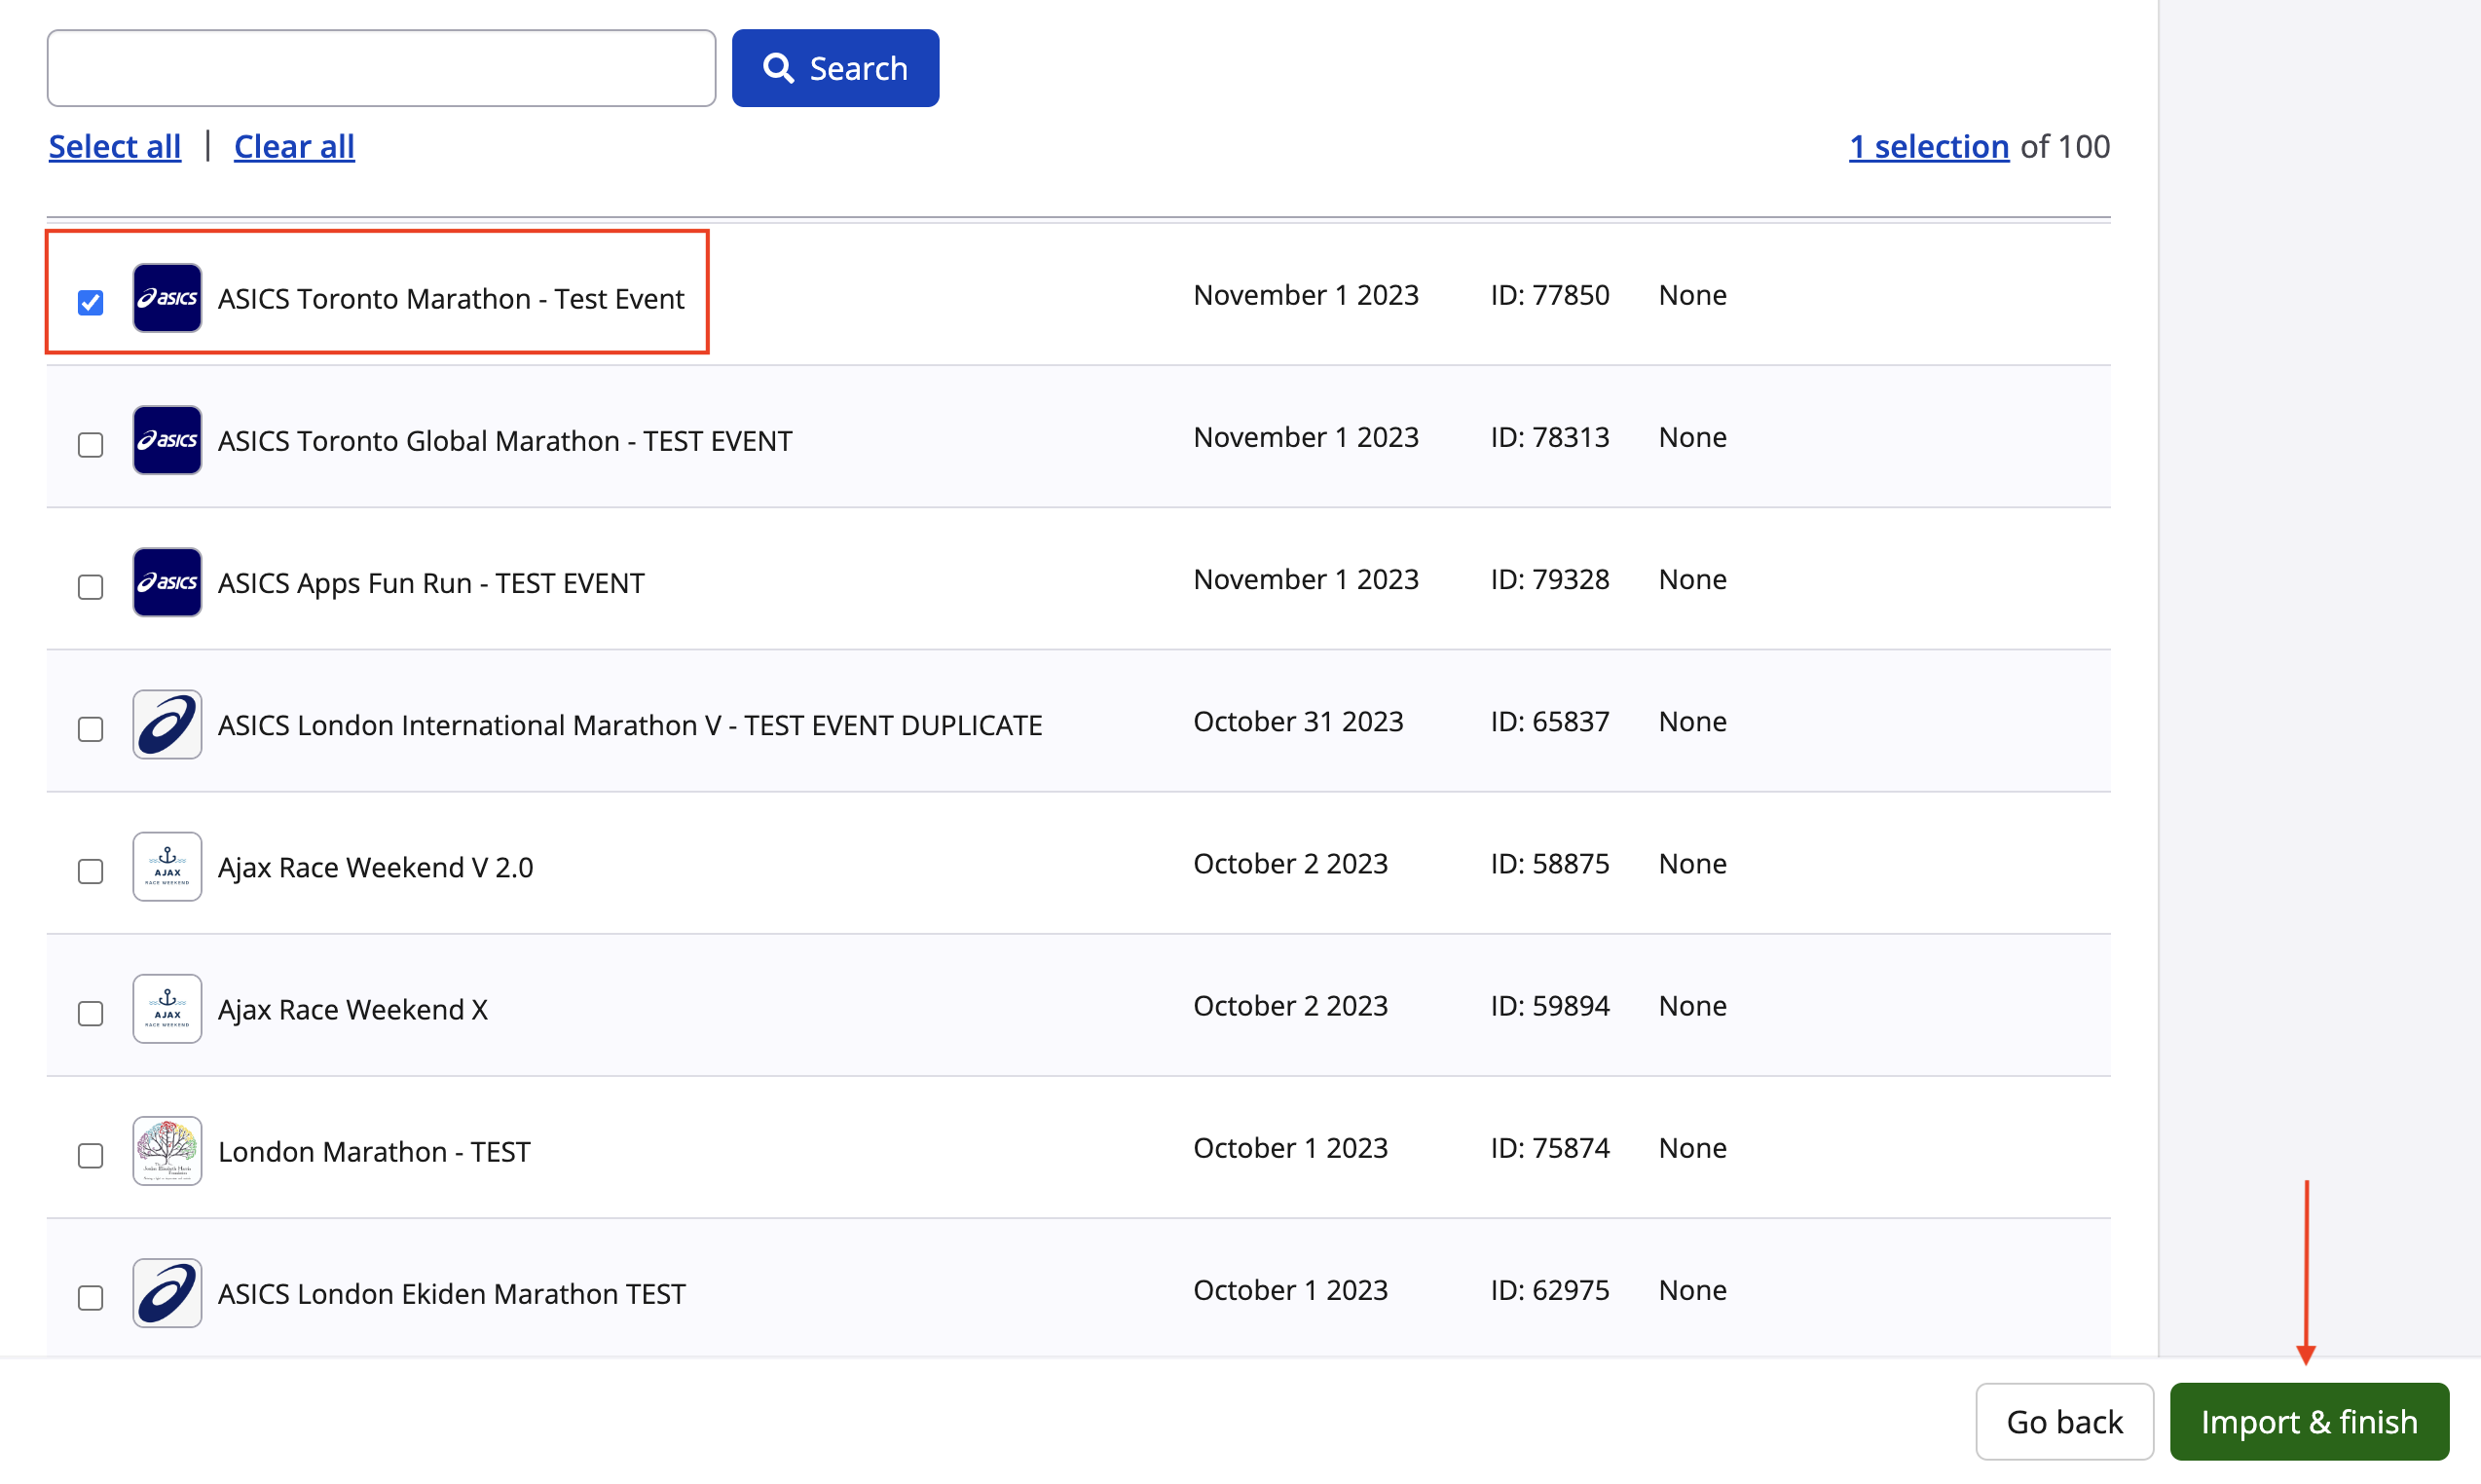This screenshot has height=1484, width=2481.
Task: Click October 2 2023 date for Ajax Race Weekend X
Action: coord(1290,1005)
